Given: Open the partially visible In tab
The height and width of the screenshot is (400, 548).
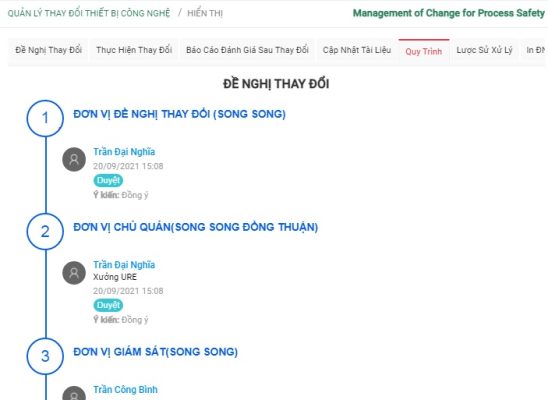Looking at the screenshot, I should click(535, 50).
